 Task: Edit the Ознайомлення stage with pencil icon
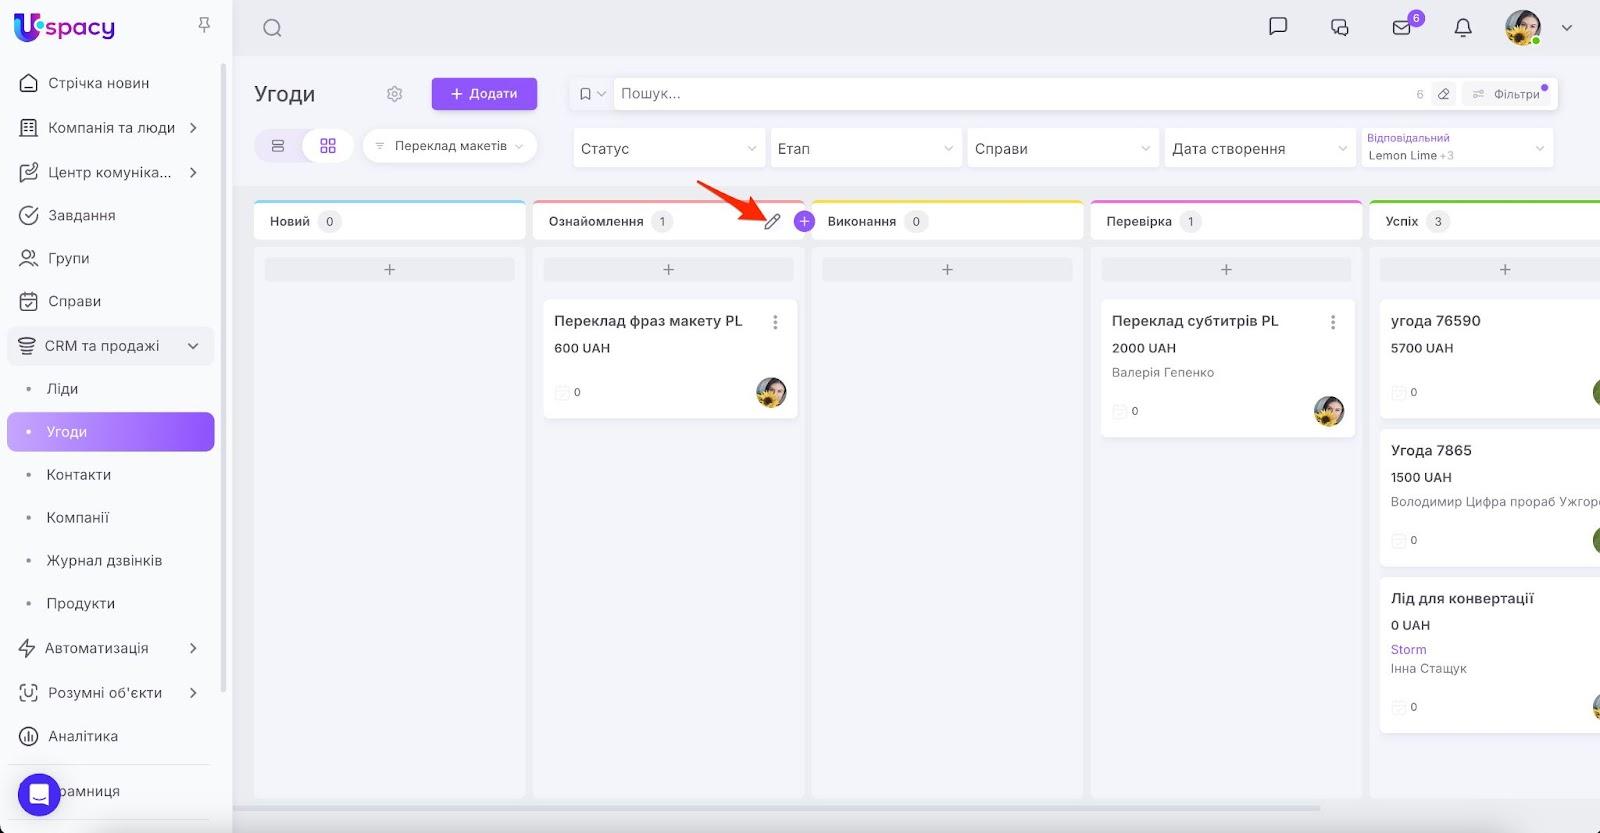[x=772, y=222]
